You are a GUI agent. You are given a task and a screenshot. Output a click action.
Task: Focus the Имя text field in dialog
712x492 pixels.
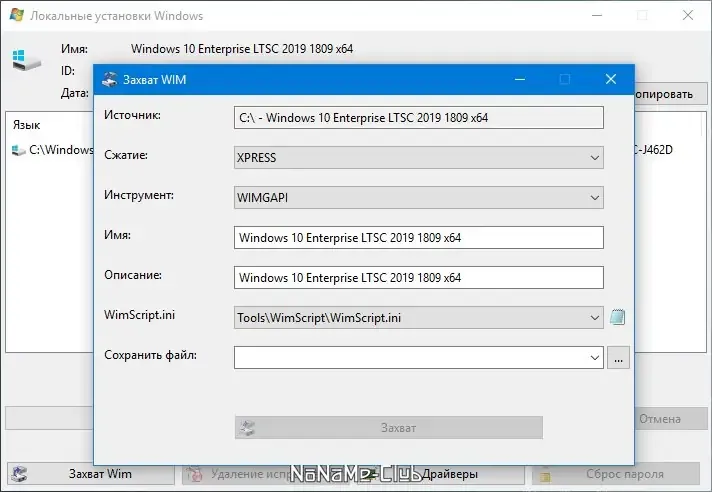[x=419, y=237]
